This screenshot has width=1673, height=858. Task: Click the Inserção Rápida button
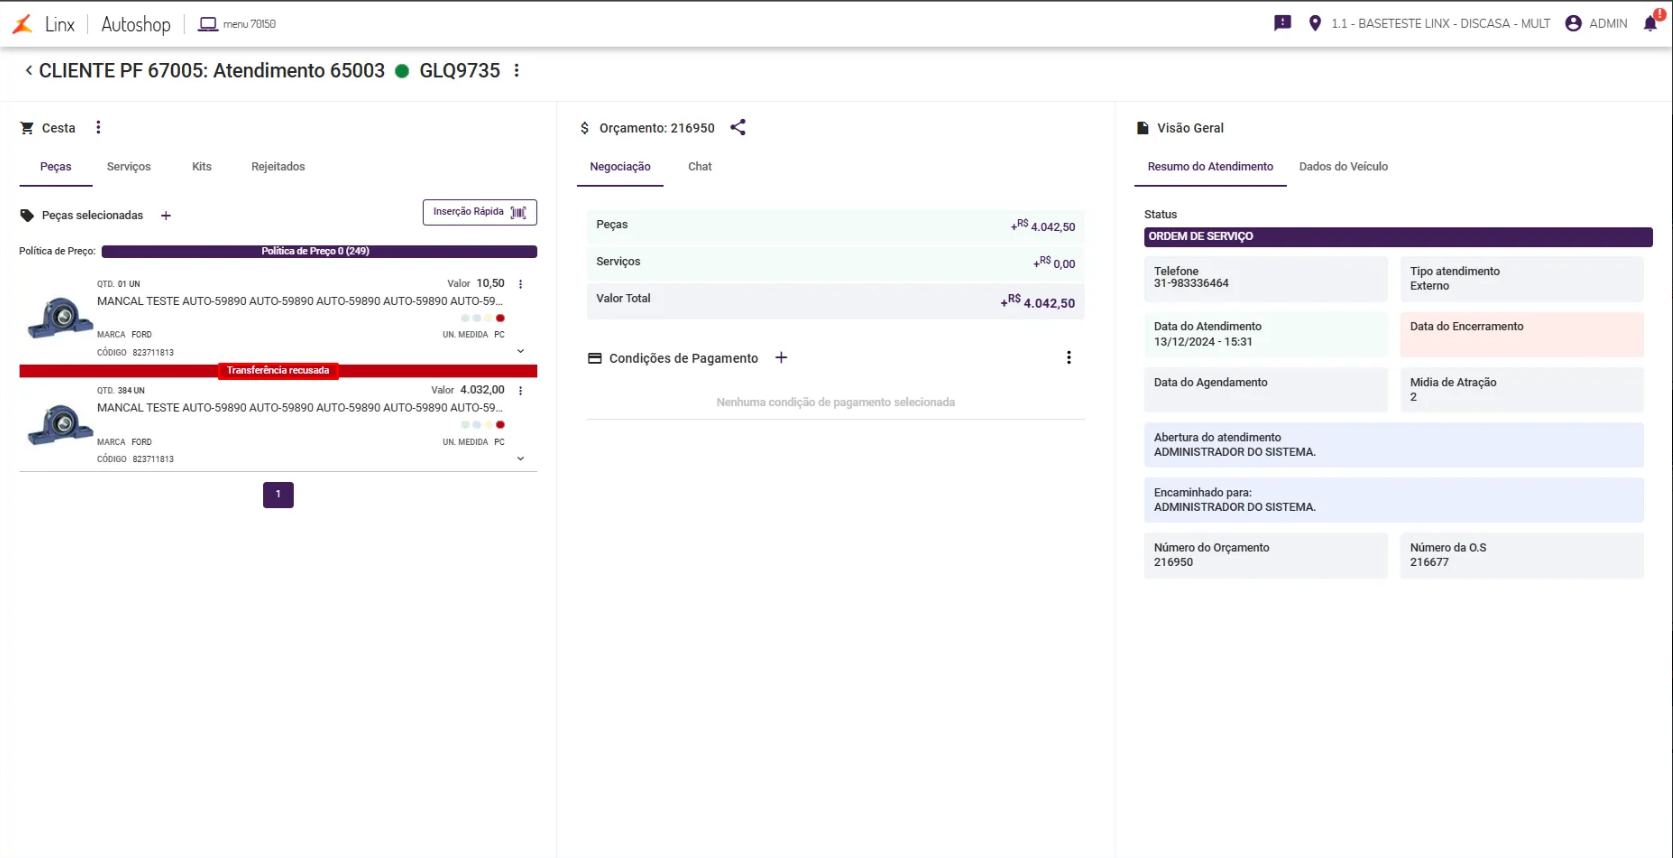pos(479,212)
